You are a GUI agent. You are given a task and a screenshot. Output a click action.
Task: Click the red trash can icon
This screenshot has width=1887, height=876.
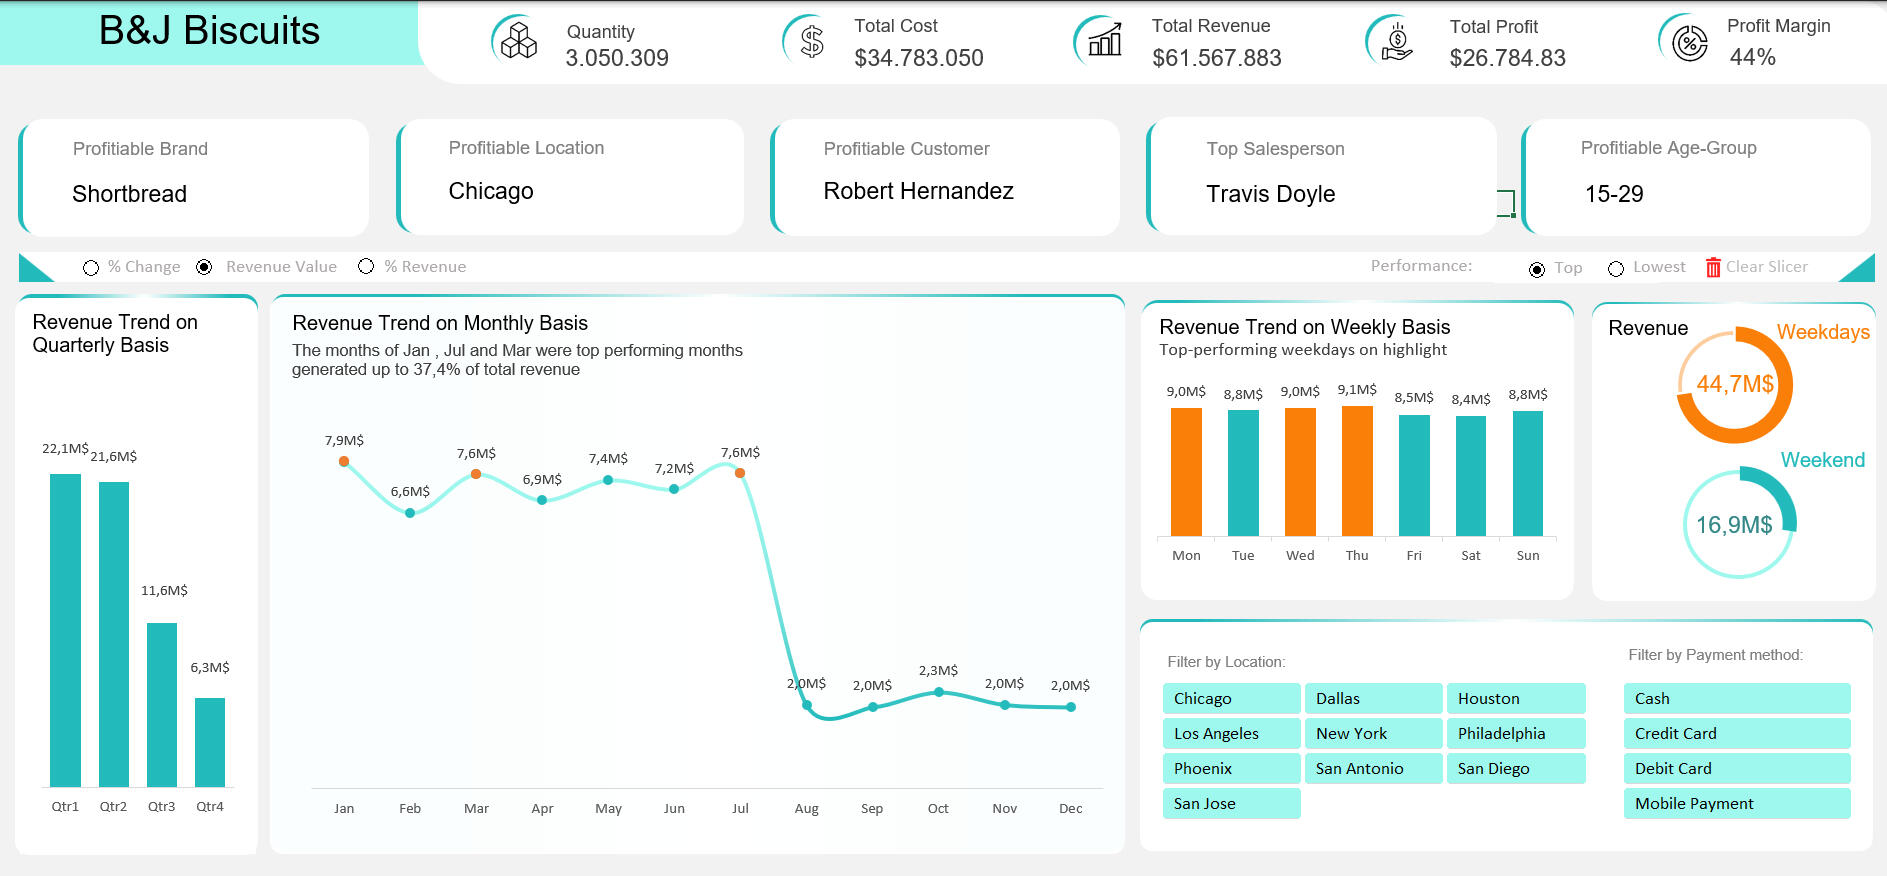click(1713, 267)
